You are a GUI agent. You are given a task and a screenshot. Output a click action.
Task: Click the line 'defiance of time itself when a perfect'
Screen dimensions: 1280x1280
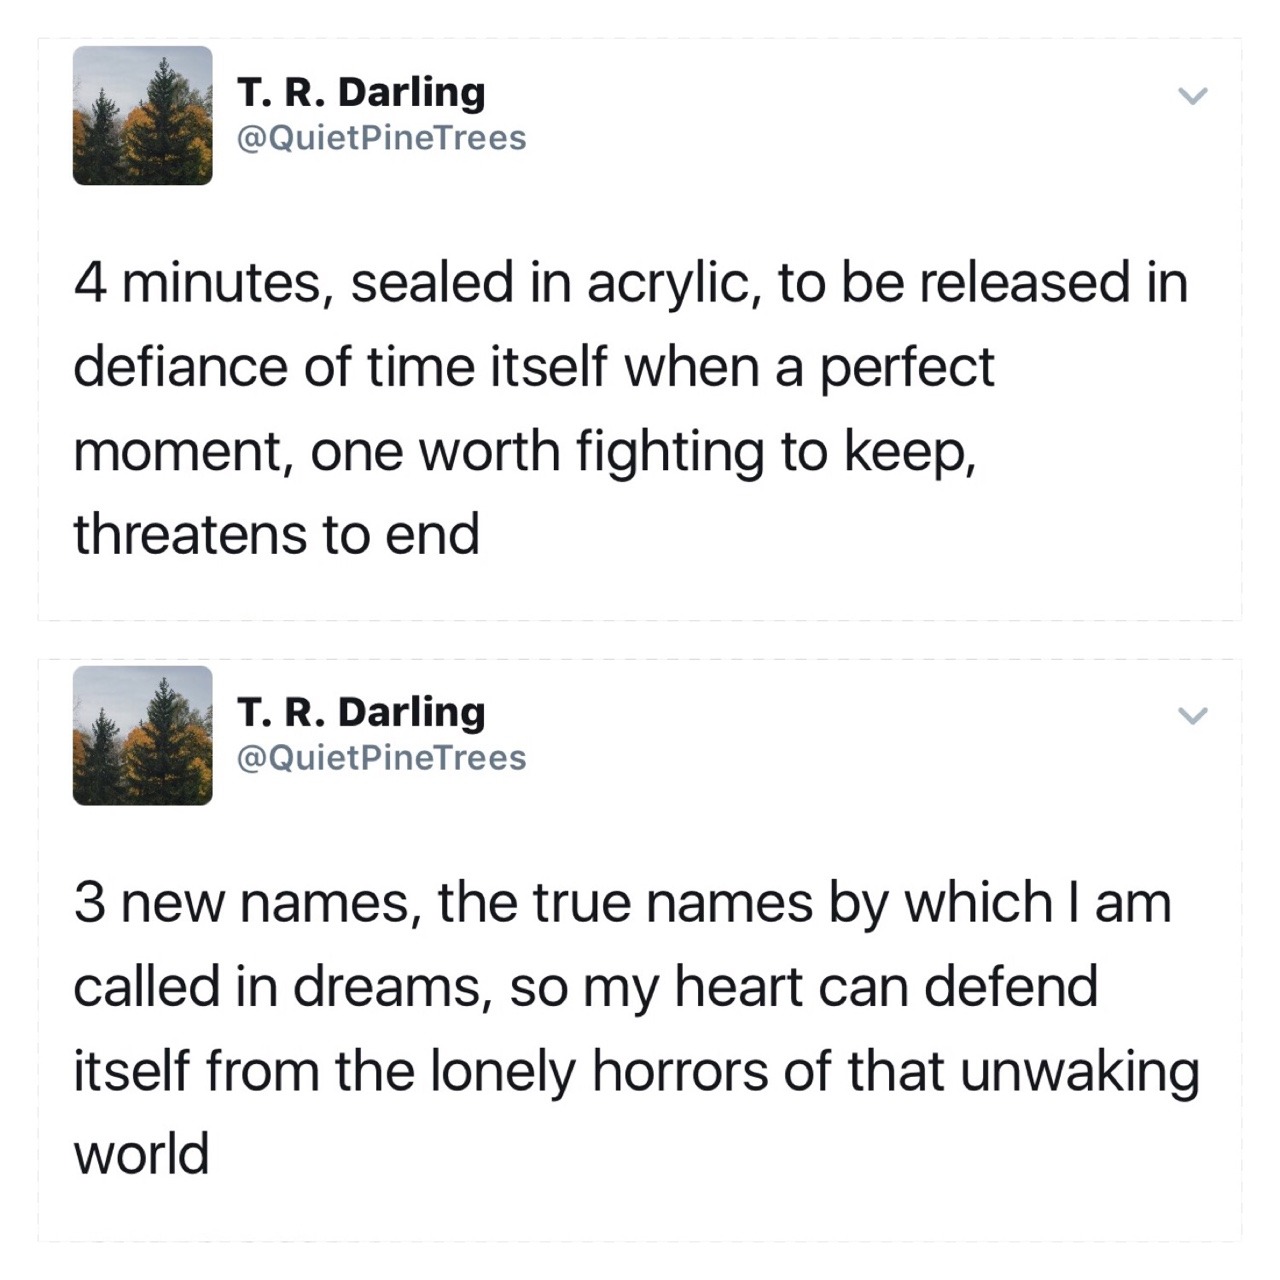534,366
